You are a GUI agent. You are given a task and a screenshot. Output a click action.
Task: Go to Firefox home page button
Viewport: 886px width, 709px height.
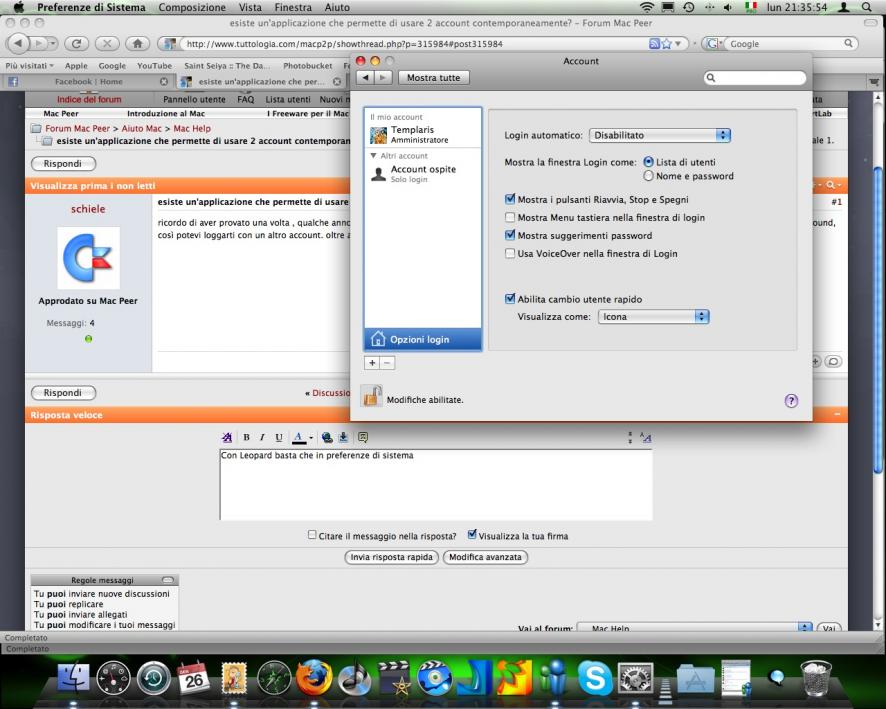137,44
